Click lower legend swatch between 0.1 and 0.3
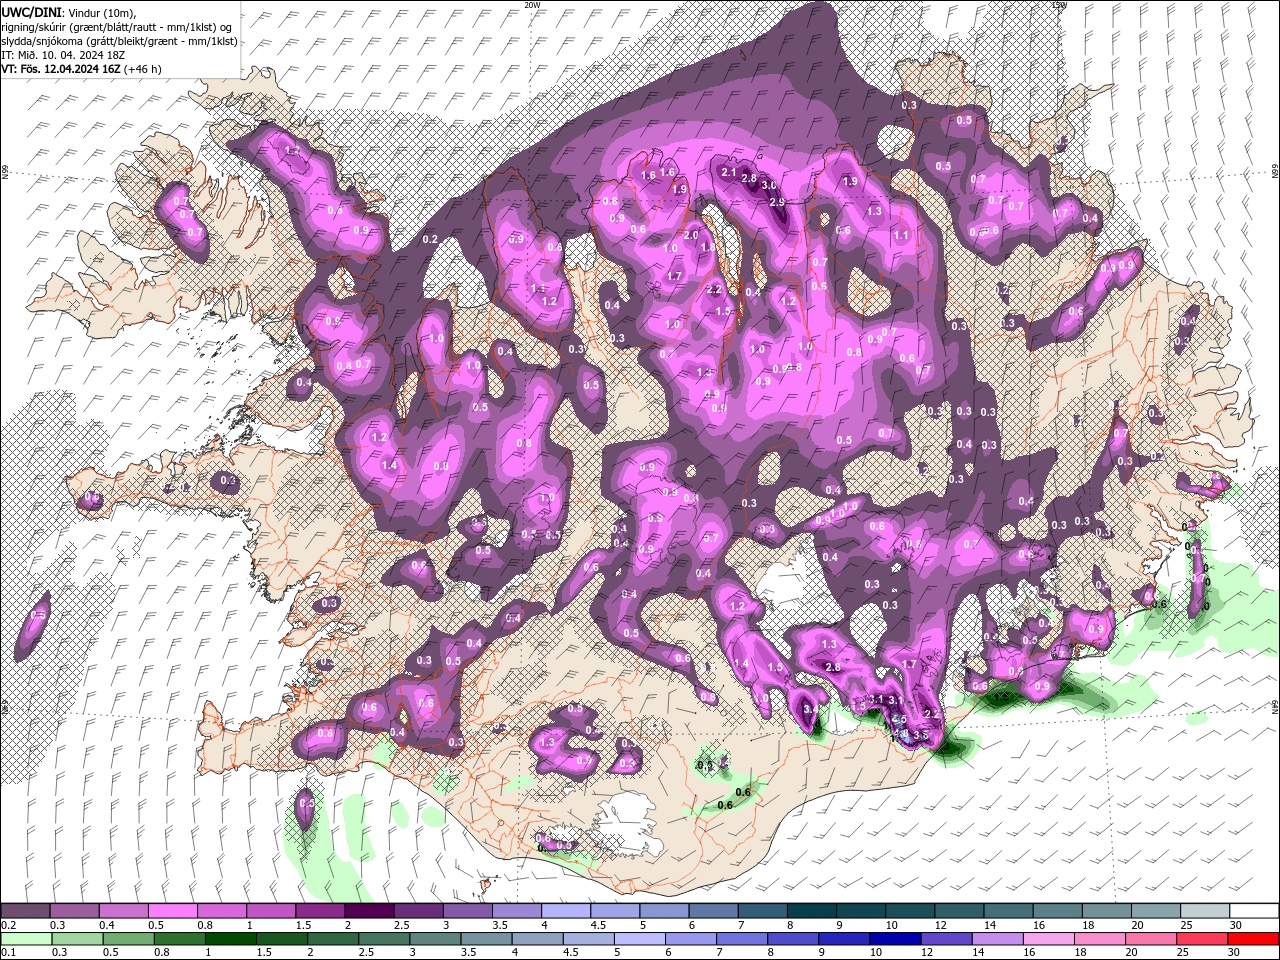 coord(27,939)
